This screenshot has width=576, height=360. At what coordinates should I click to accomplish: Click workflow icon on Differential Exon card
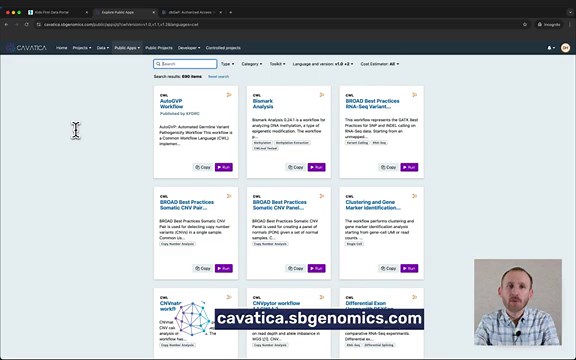tap(415, 297)
